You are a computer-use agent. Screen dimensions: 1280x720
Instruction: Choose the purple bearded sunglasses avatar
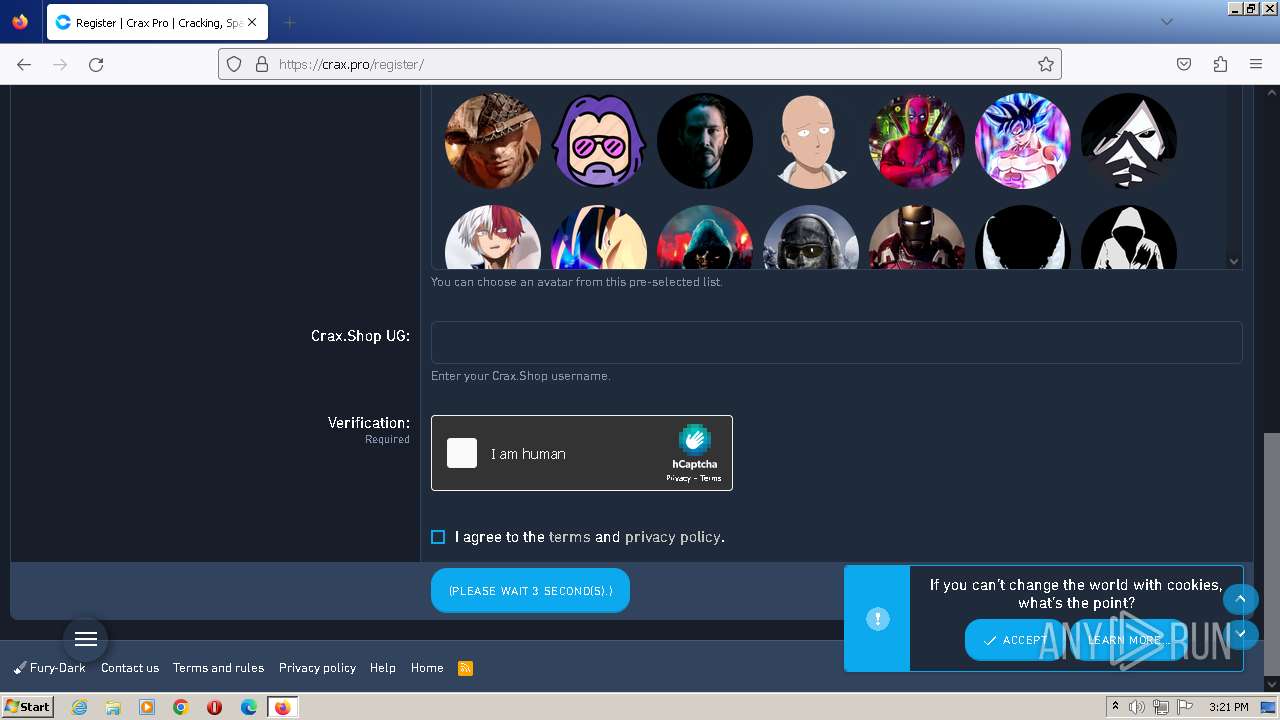point(599,141)
